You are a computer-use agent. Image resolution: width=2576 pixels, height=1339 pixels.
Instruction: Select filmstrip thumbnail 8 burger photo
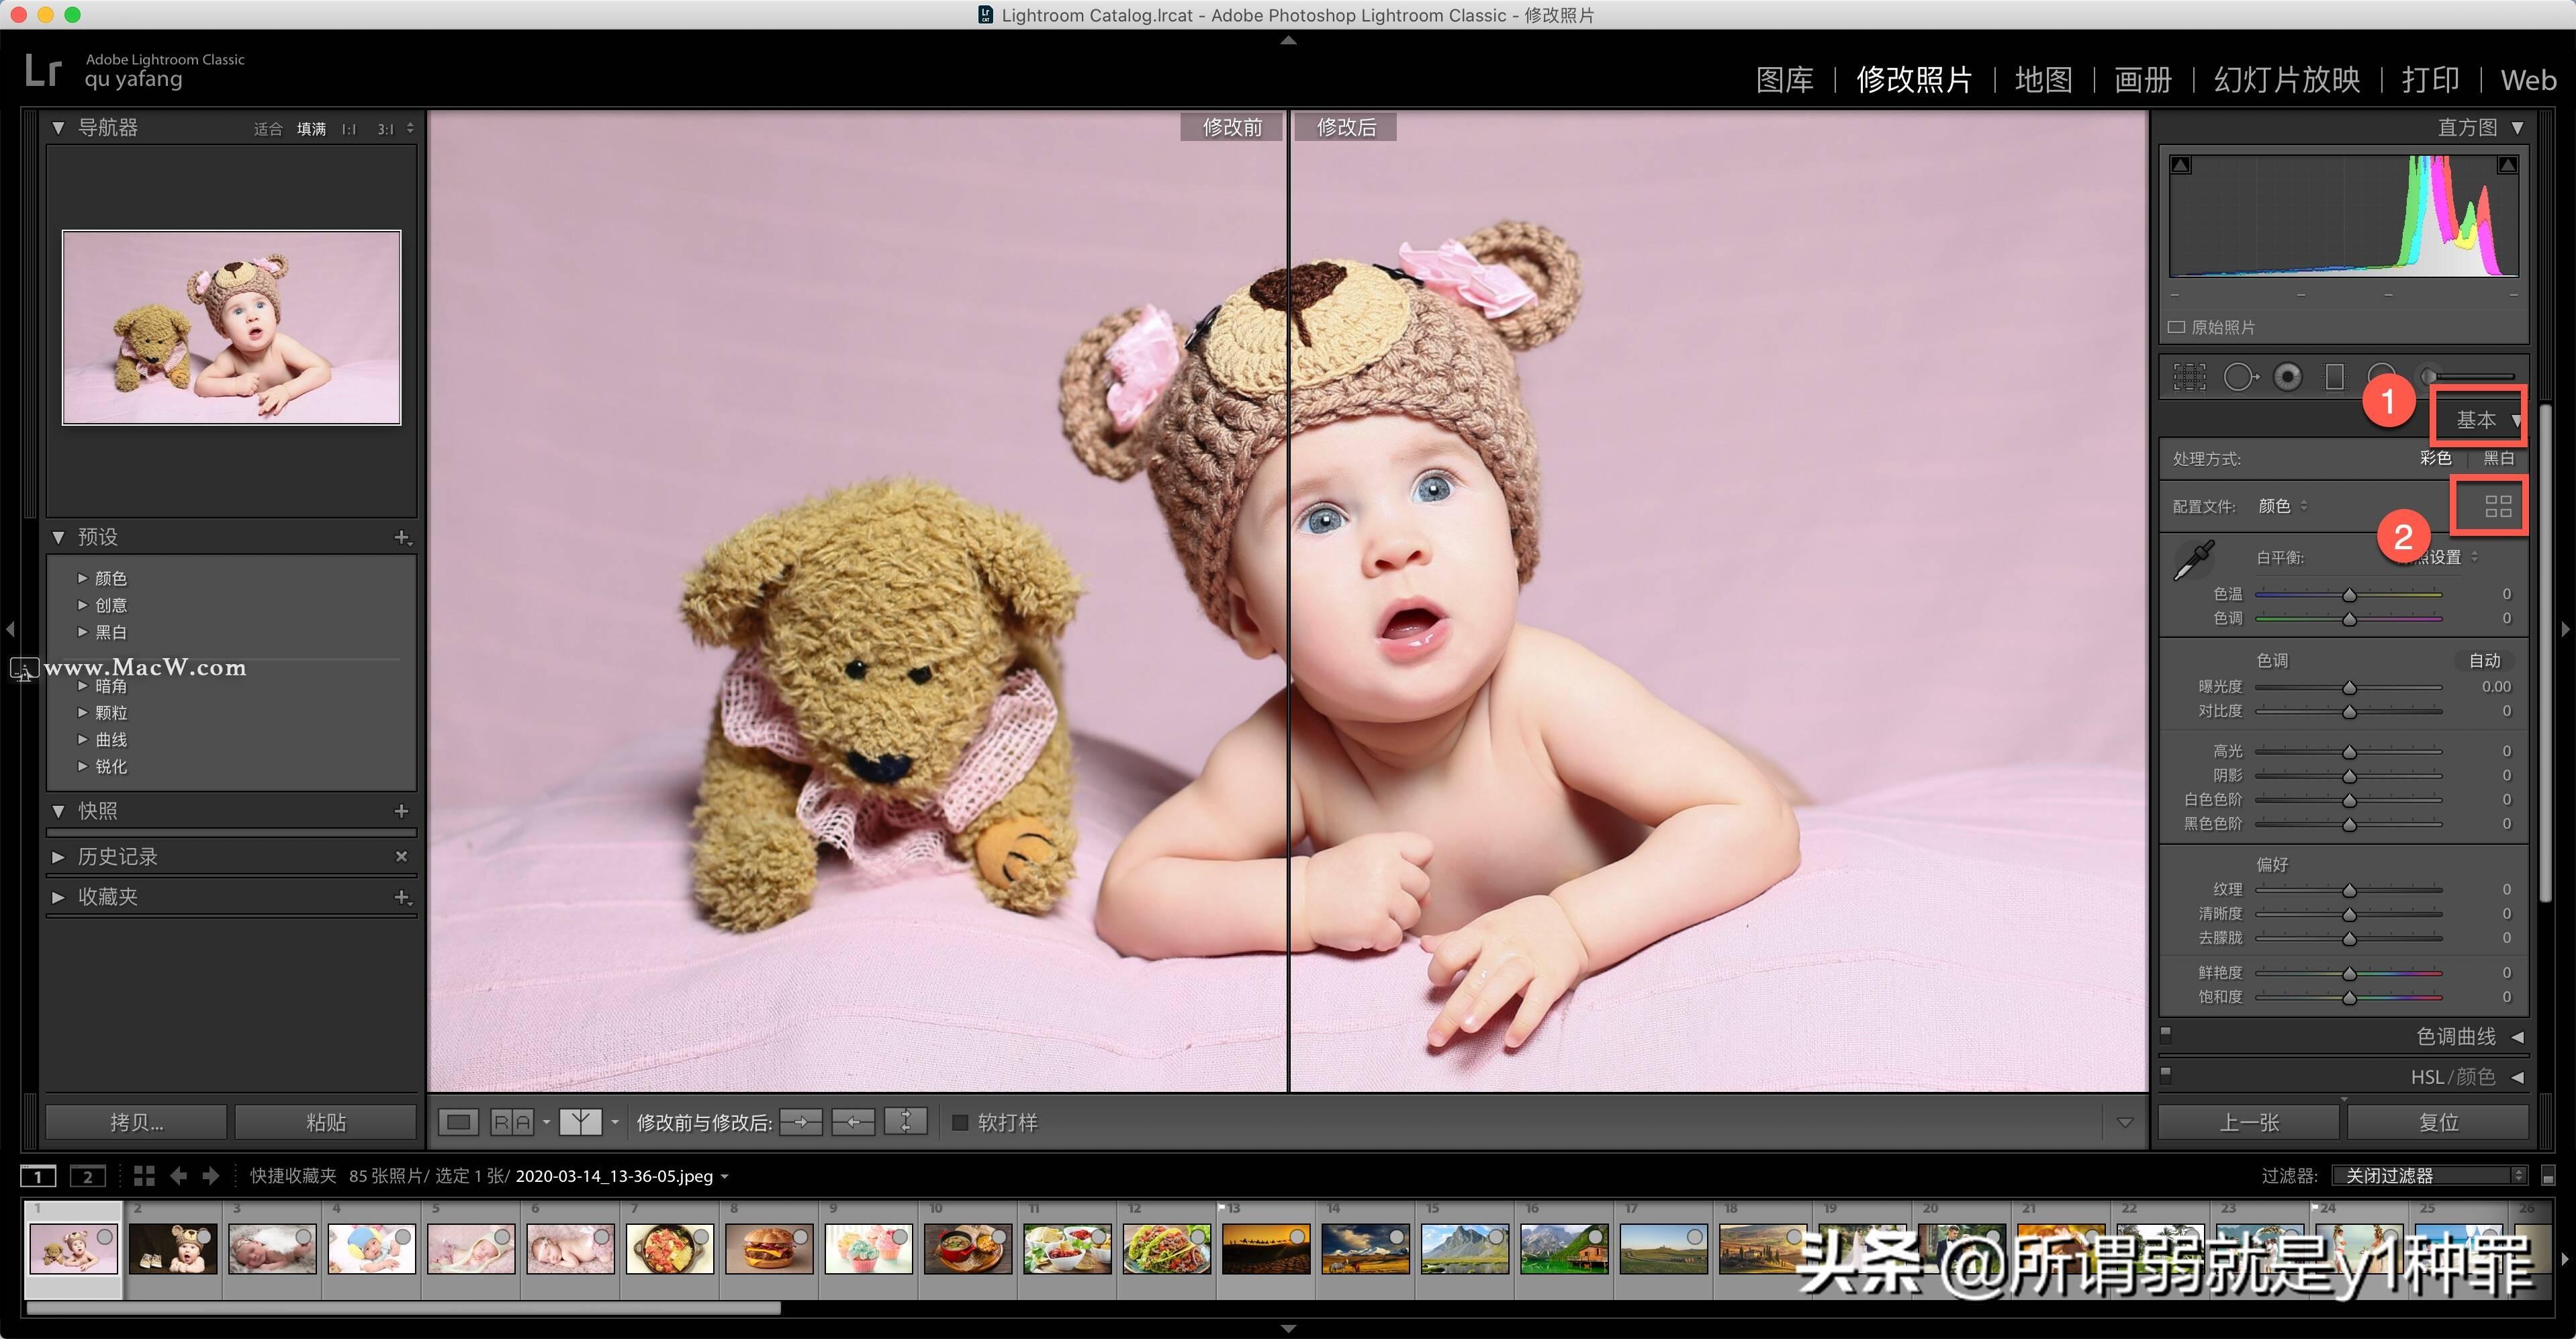[x=770, y=1250]
